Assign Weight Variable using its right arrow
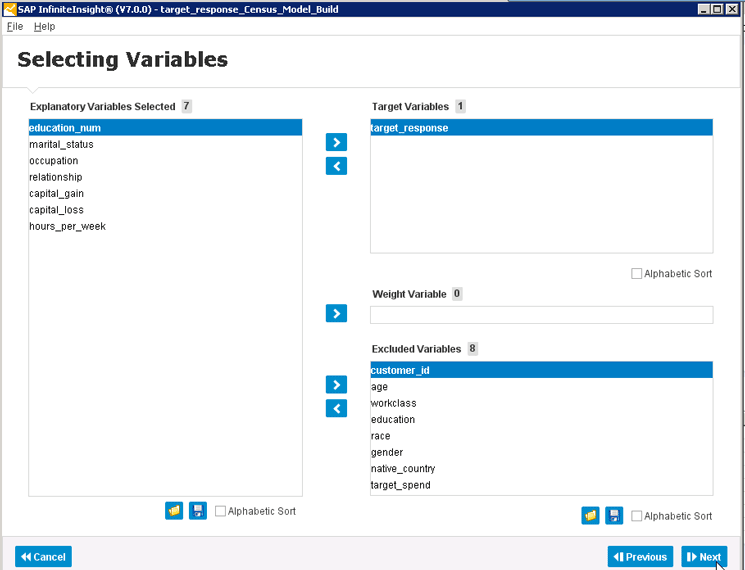The width and height of the screenshot is (745, 570). click(336, 313)
